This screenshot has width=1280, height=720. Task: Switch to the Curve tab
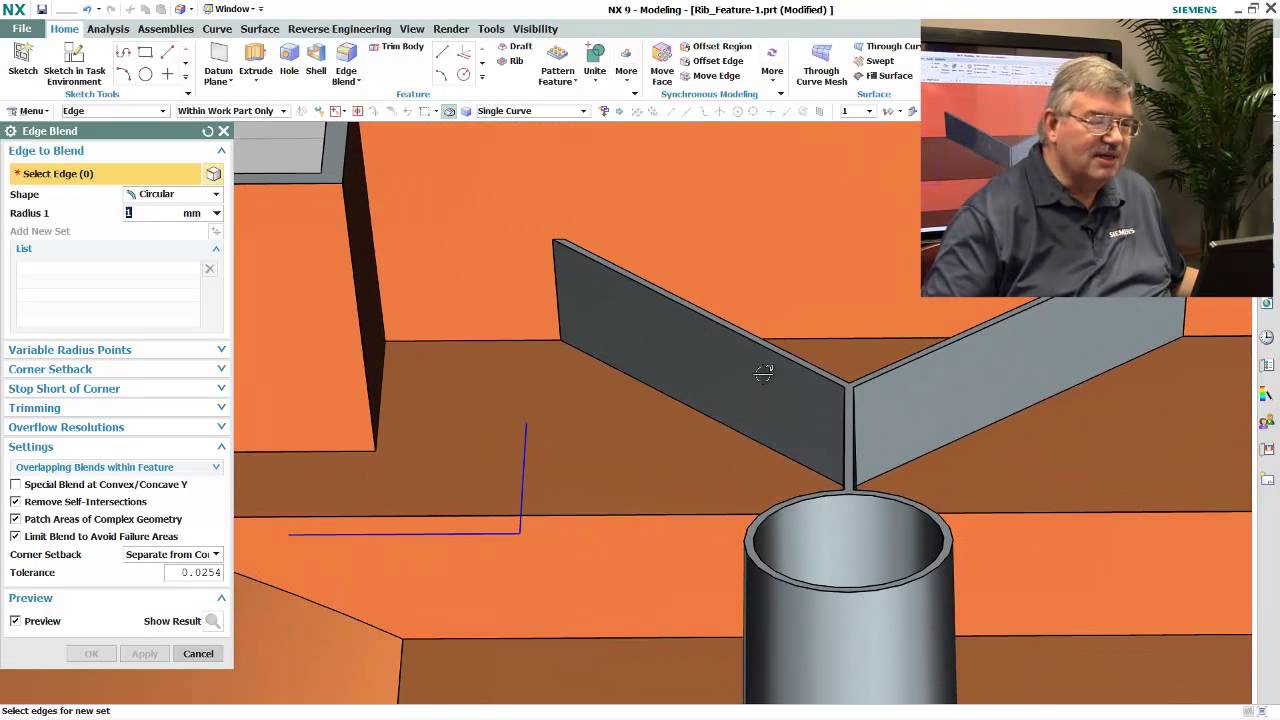[x=217, y=29]
